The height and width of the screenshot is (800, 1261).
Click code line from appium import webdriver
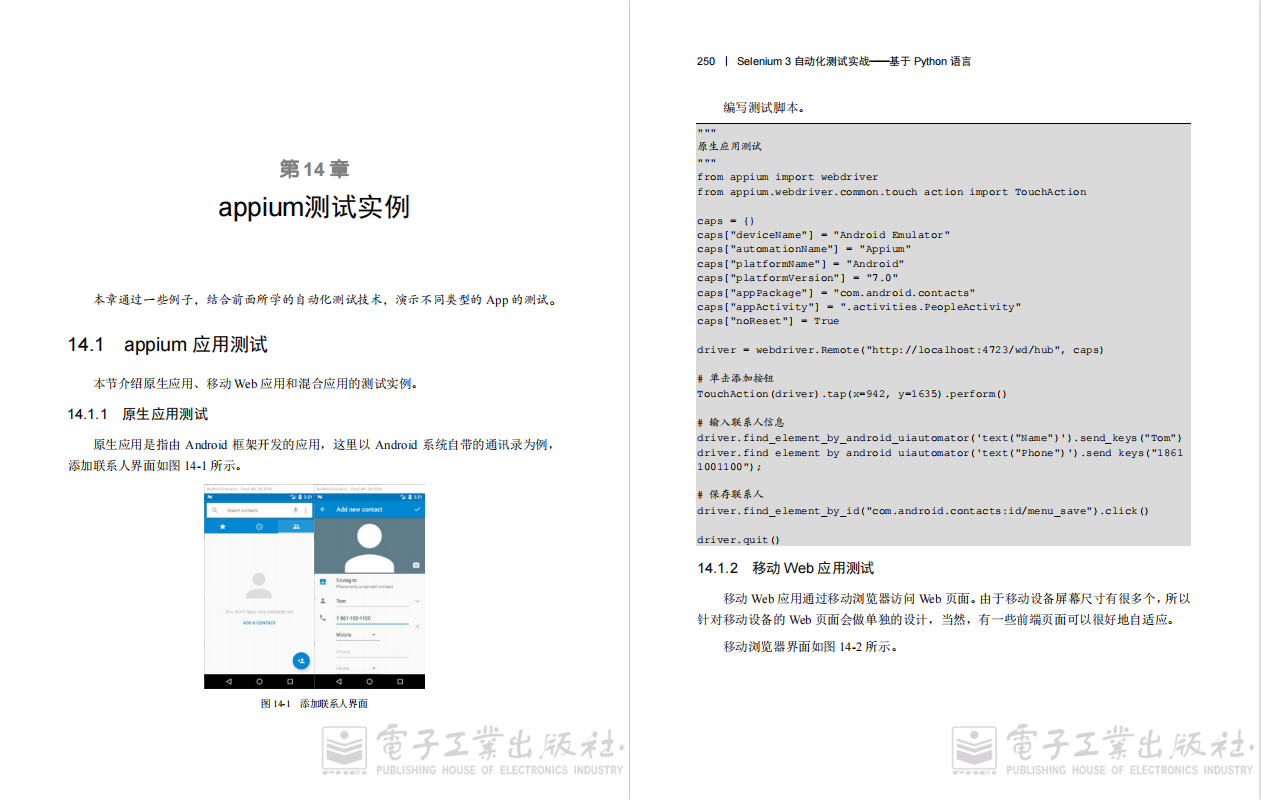click(x=788, y=177)
